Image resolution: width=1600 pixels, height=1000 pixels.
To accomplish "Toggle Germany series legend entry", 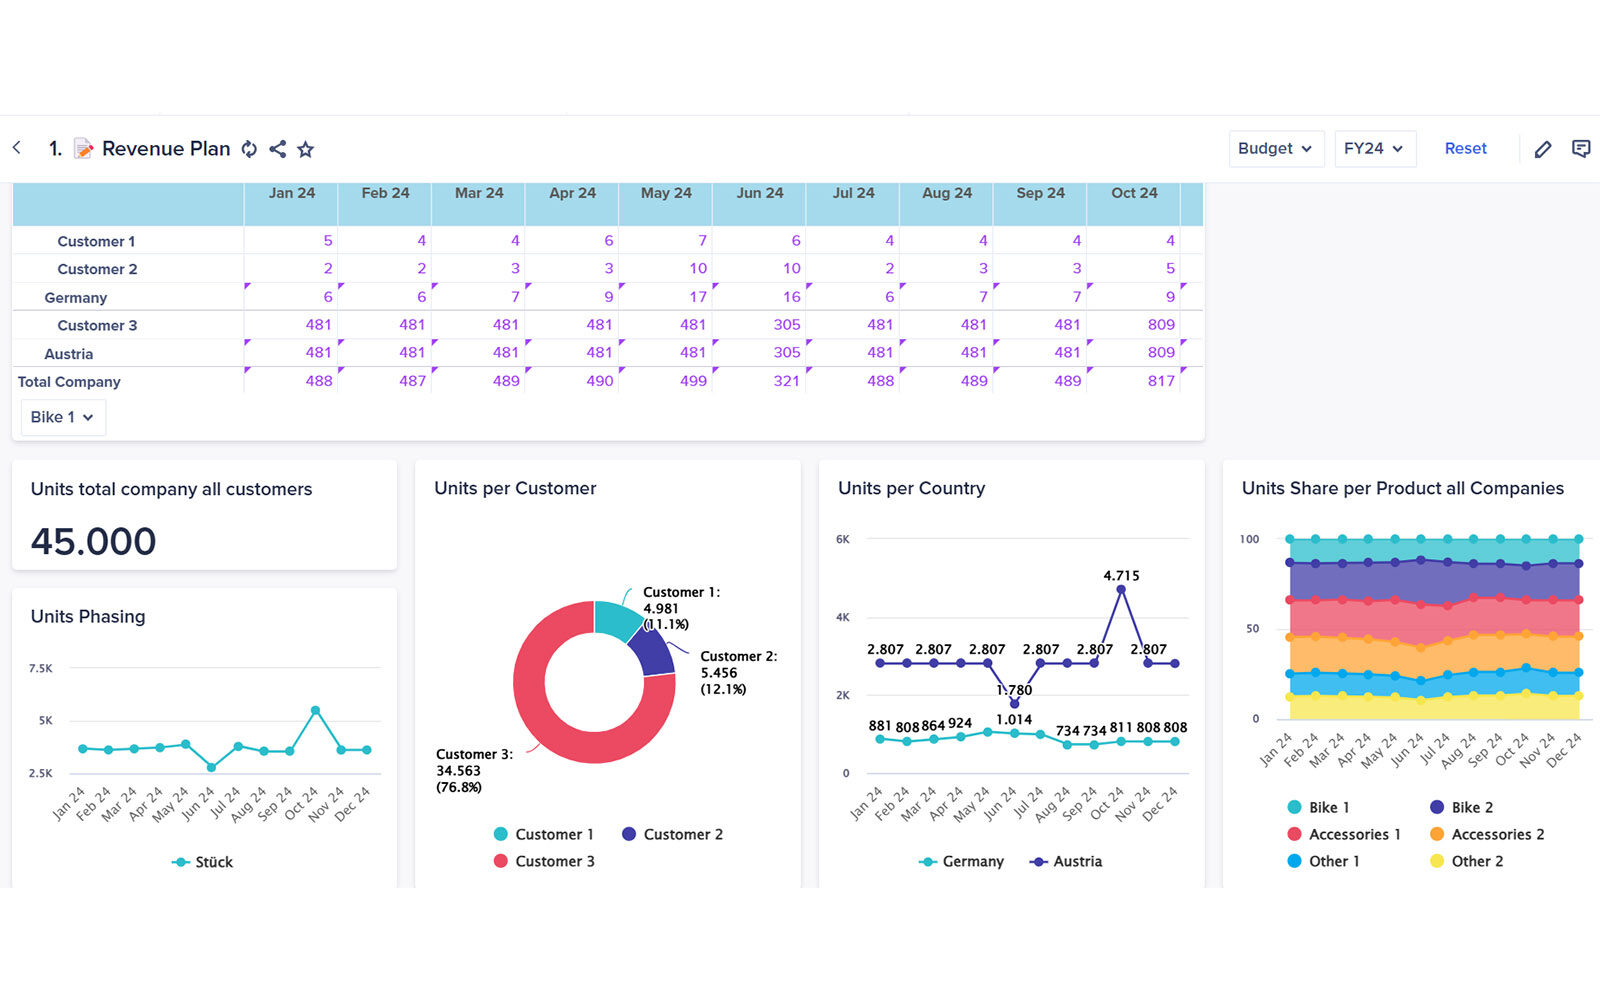I will tap(961, 861).
